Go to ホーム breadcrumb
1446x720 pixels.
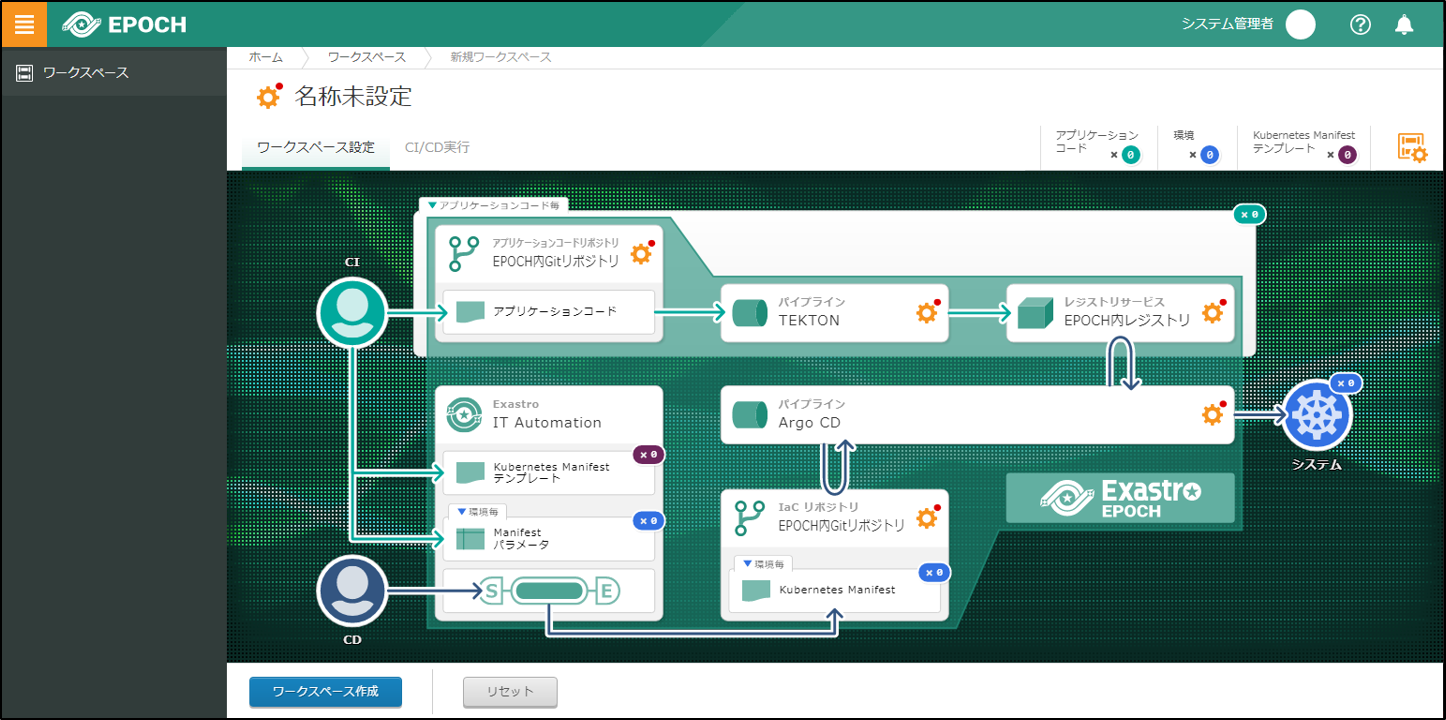pos(266,57)
